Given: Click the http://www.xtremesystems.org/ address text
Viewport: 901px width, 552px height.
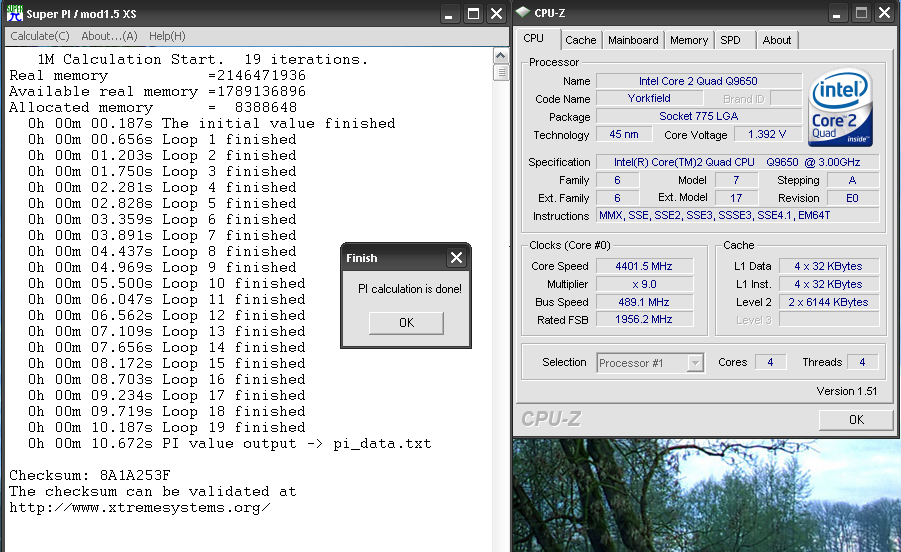Looking at the screenshot, I should [140, 508].
